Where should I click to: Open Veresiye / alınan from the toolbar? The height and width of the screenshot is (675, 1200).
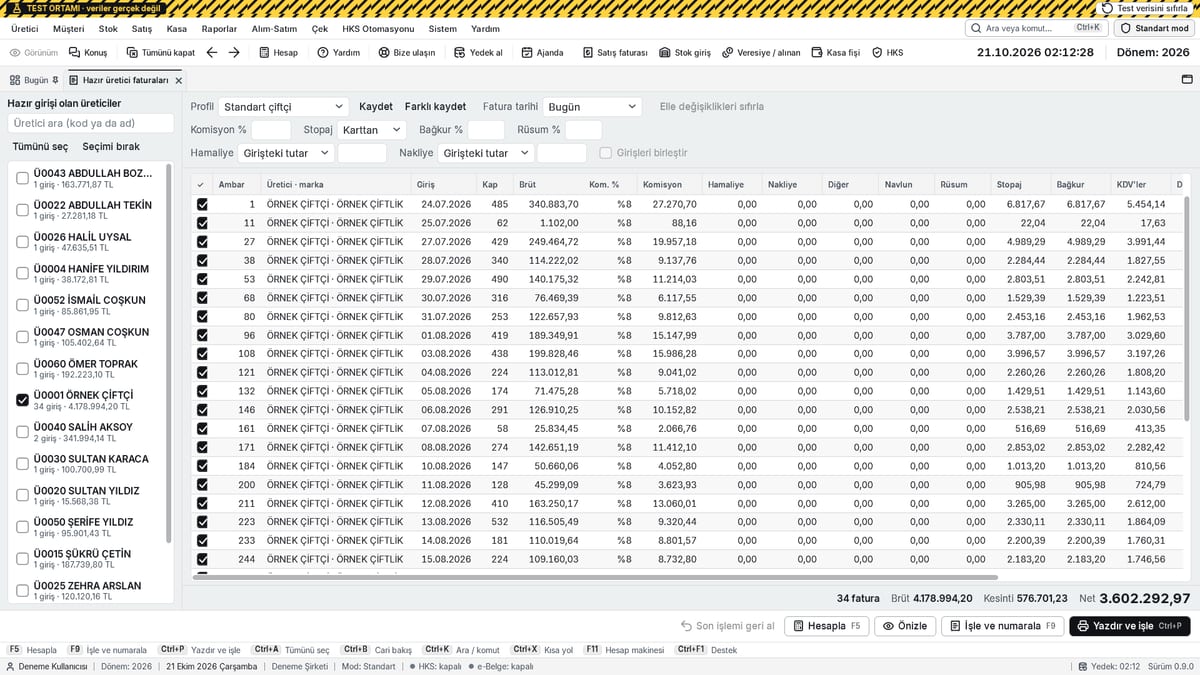click(x=761, y=52)
